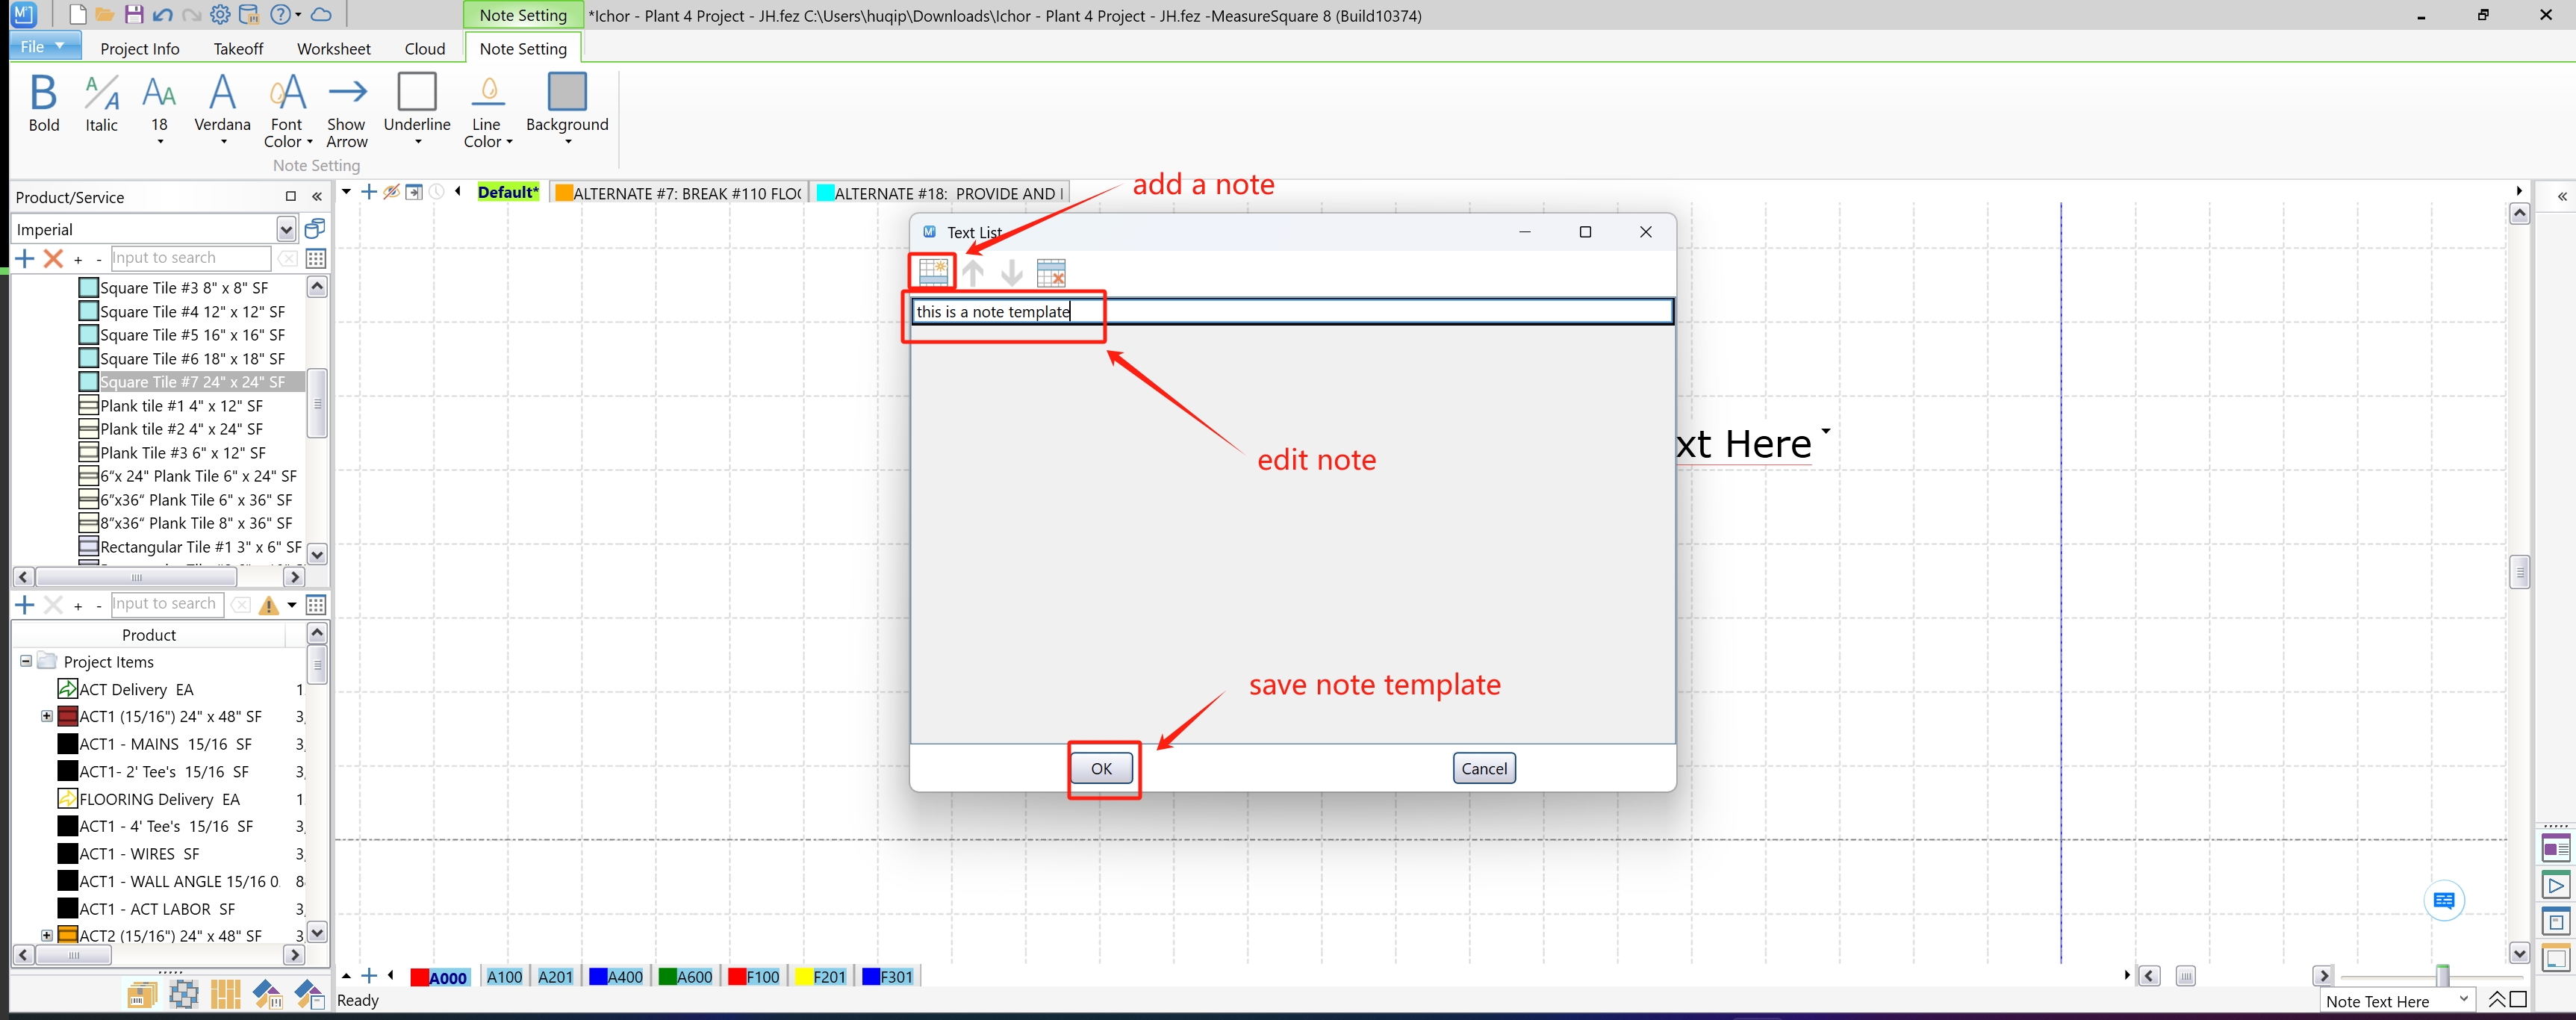Click the warning triangle icon in product panel

click(x=268, y=605)
